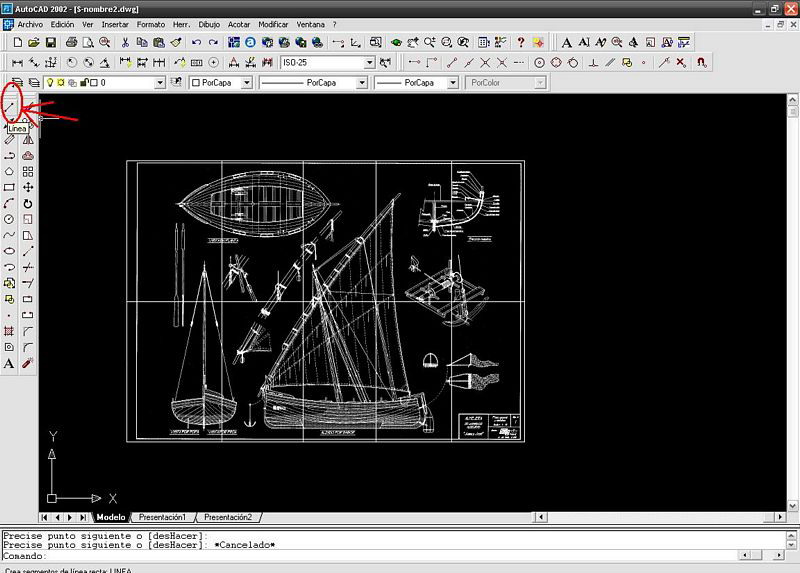Image resolution: width=800 pixels, height=573 pixels.
Task: Select the Explode modify tool
Action: [28, 363]
